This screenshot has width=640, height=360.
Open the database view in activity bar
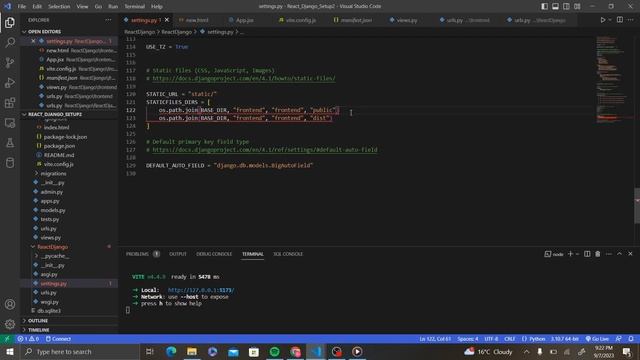click(x=10, y=163)
